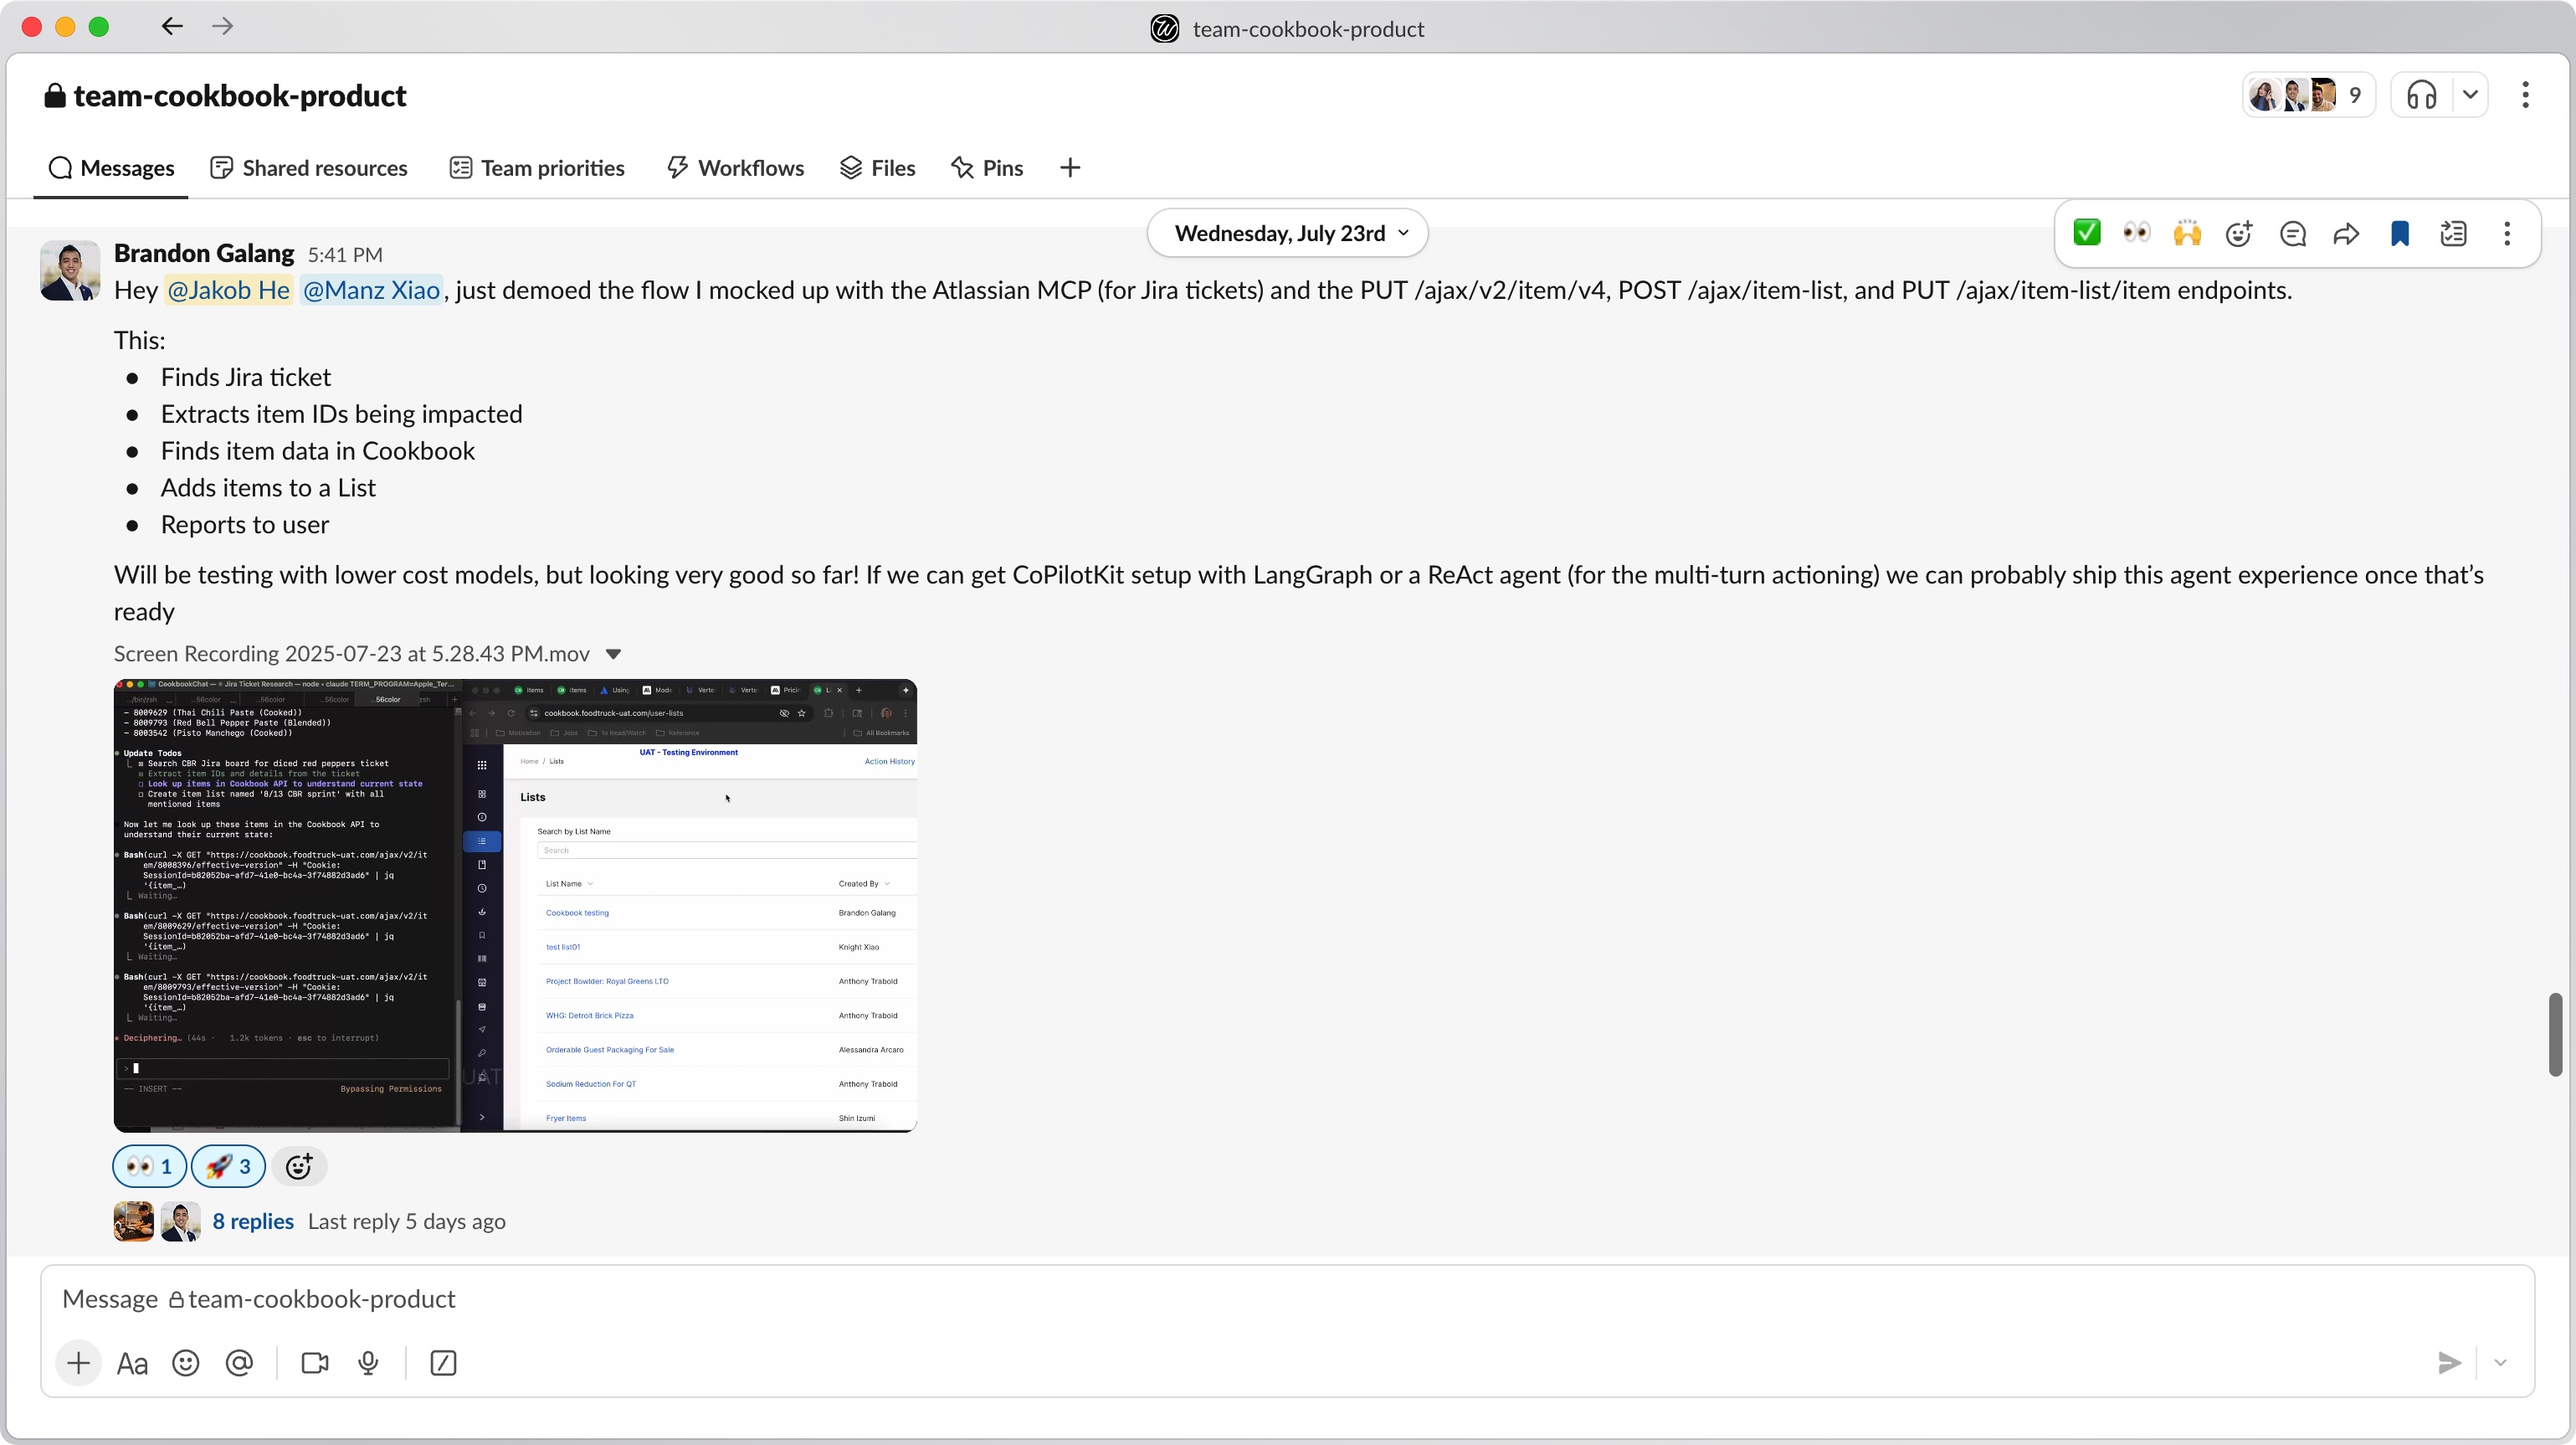This screenshot has width=2576, height=1445.
Task: React with the raised hands emoji
Action: [x=2188, y=233]
